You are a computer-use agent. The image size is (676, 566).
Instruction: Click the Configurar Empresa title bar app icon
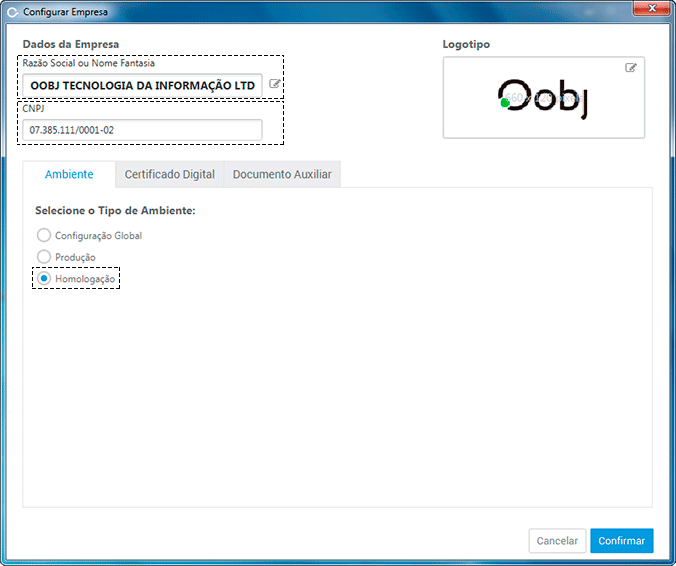[13, 12]
